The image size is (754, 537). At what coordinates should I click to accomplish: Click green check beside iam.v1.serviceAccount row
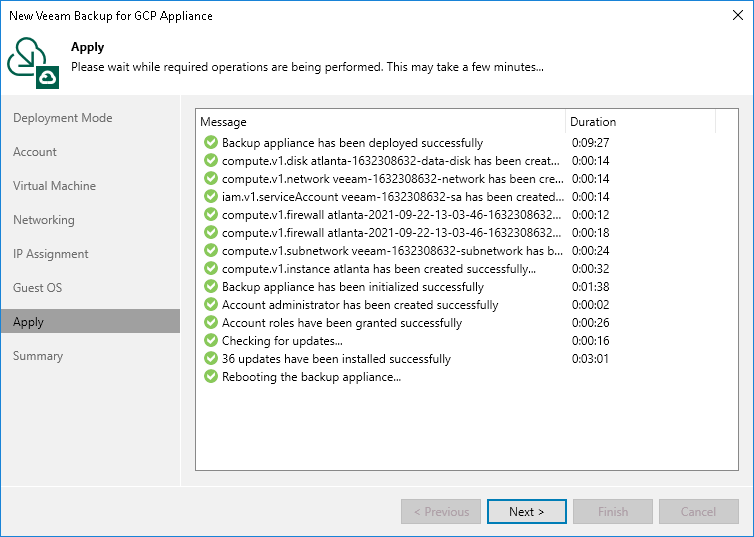(x=211, y=196)
